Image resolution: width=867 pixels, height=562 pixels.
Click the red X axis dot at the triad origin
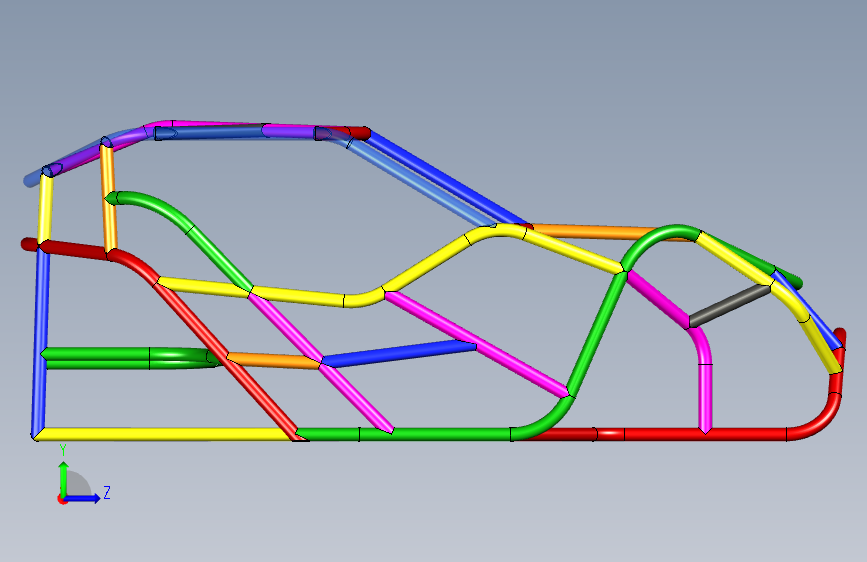pyautogui.click(x=61, y=499)
